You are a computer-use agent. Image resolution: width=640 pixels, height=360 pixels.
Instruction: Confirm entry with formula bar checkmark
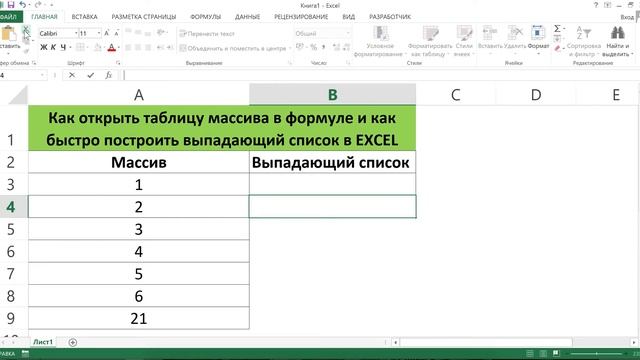(x=91, y=75)
